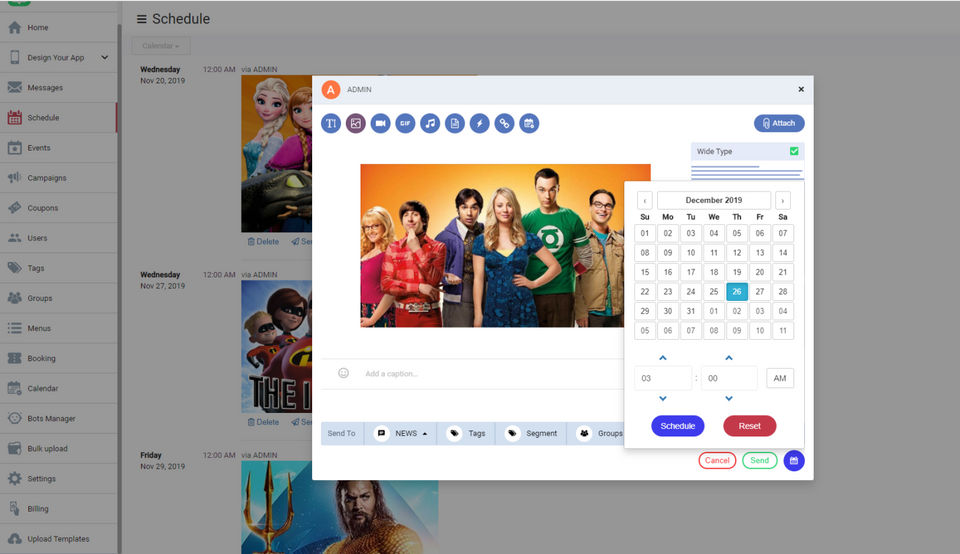The width and height of the screenshot is (960, 554).
Task: Choose Groups in the Send To bar
Action: tap(596, 433)
